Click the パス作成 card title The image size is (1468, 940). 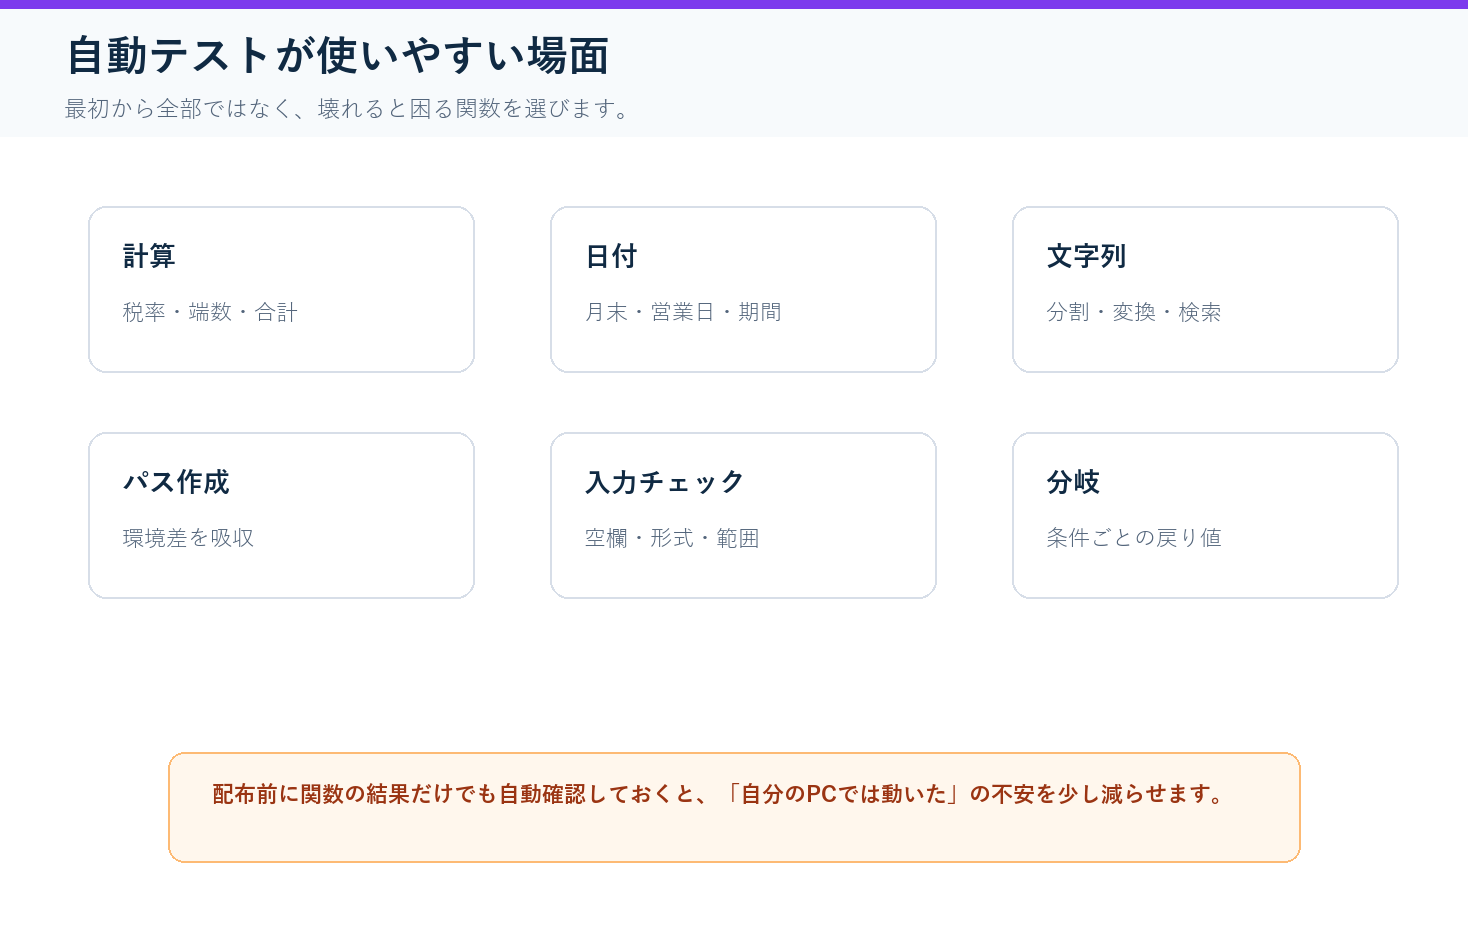[x=176, y=482]
